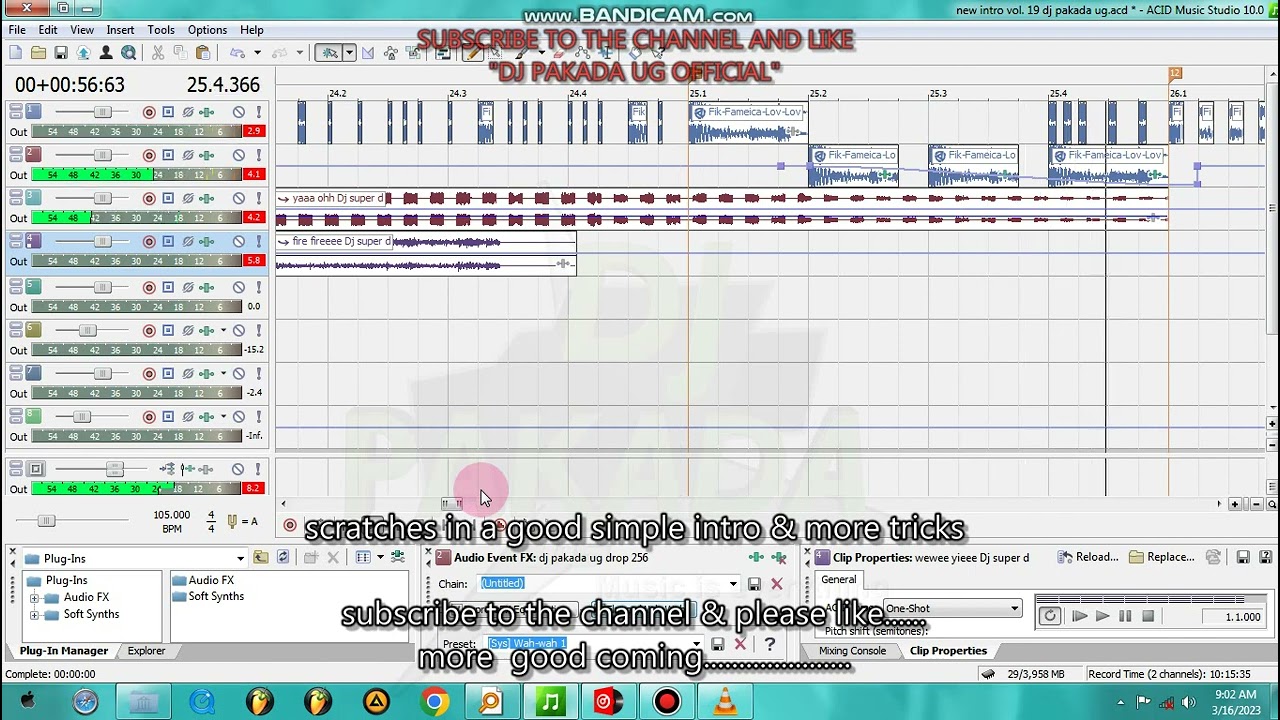
Task: Refresh the Plug-In Manager list
Action: point(283,558)
